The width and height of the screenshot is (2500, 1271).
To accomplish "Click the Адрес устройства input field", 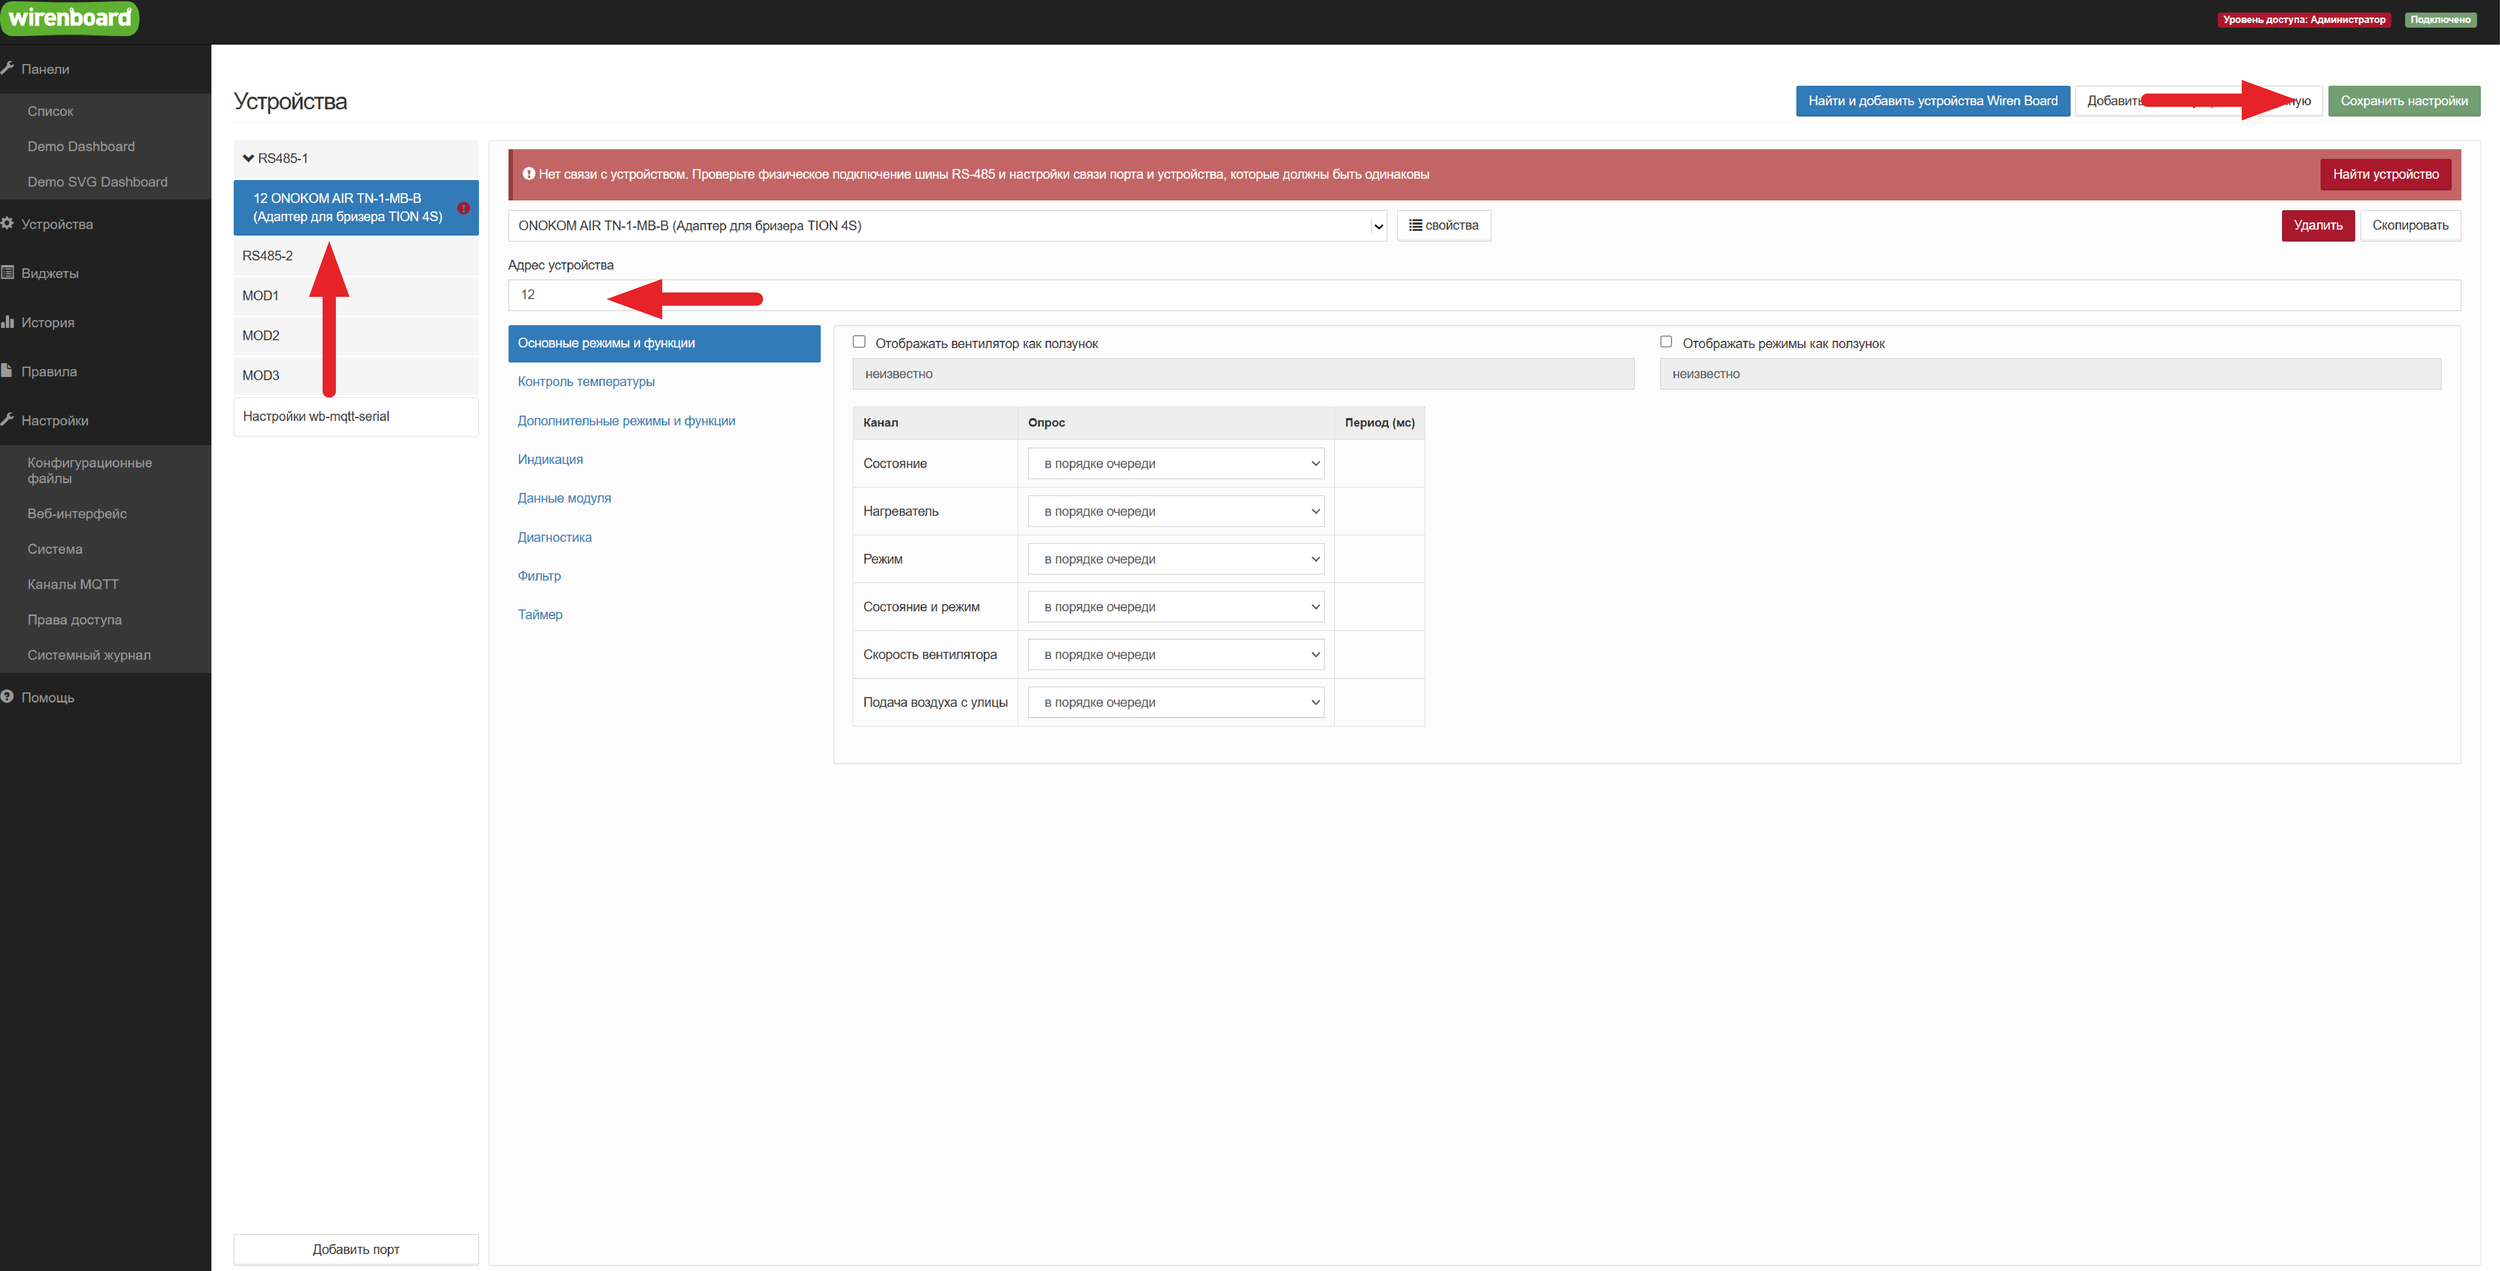I will (x=1483, y=295).
